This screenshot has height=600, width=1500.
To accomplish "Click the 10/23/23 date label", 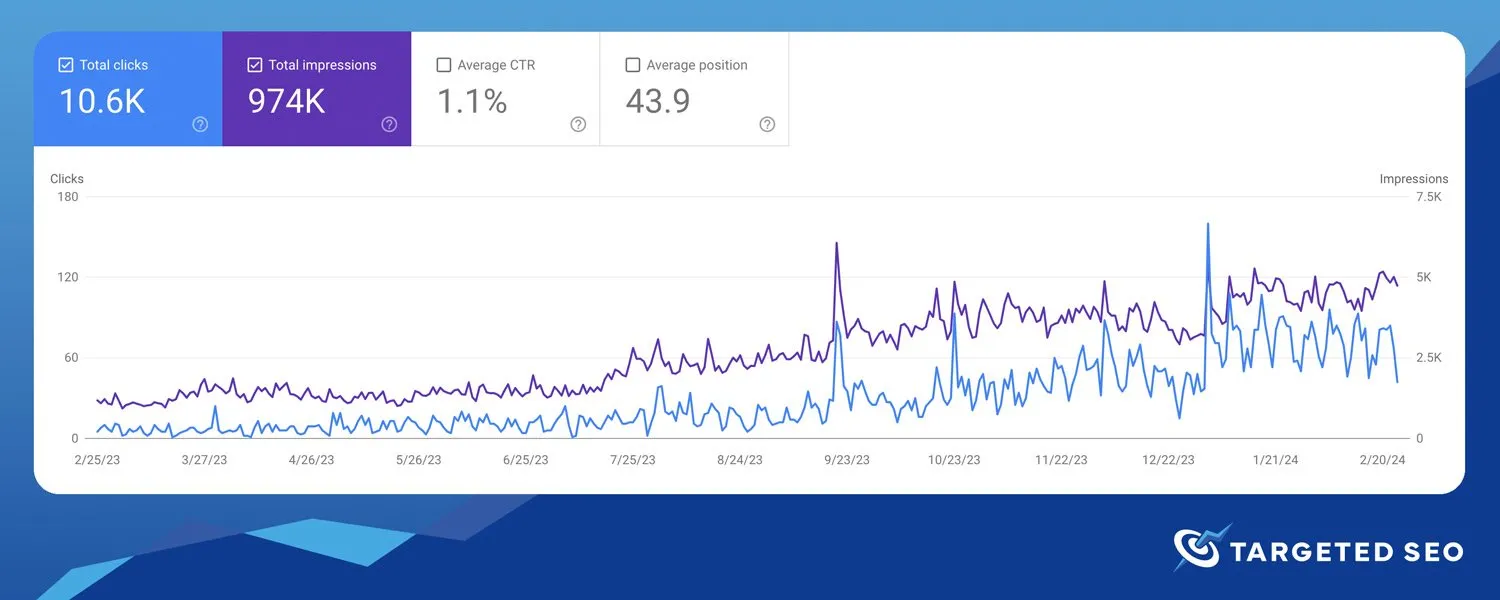I will click(954, 460).
